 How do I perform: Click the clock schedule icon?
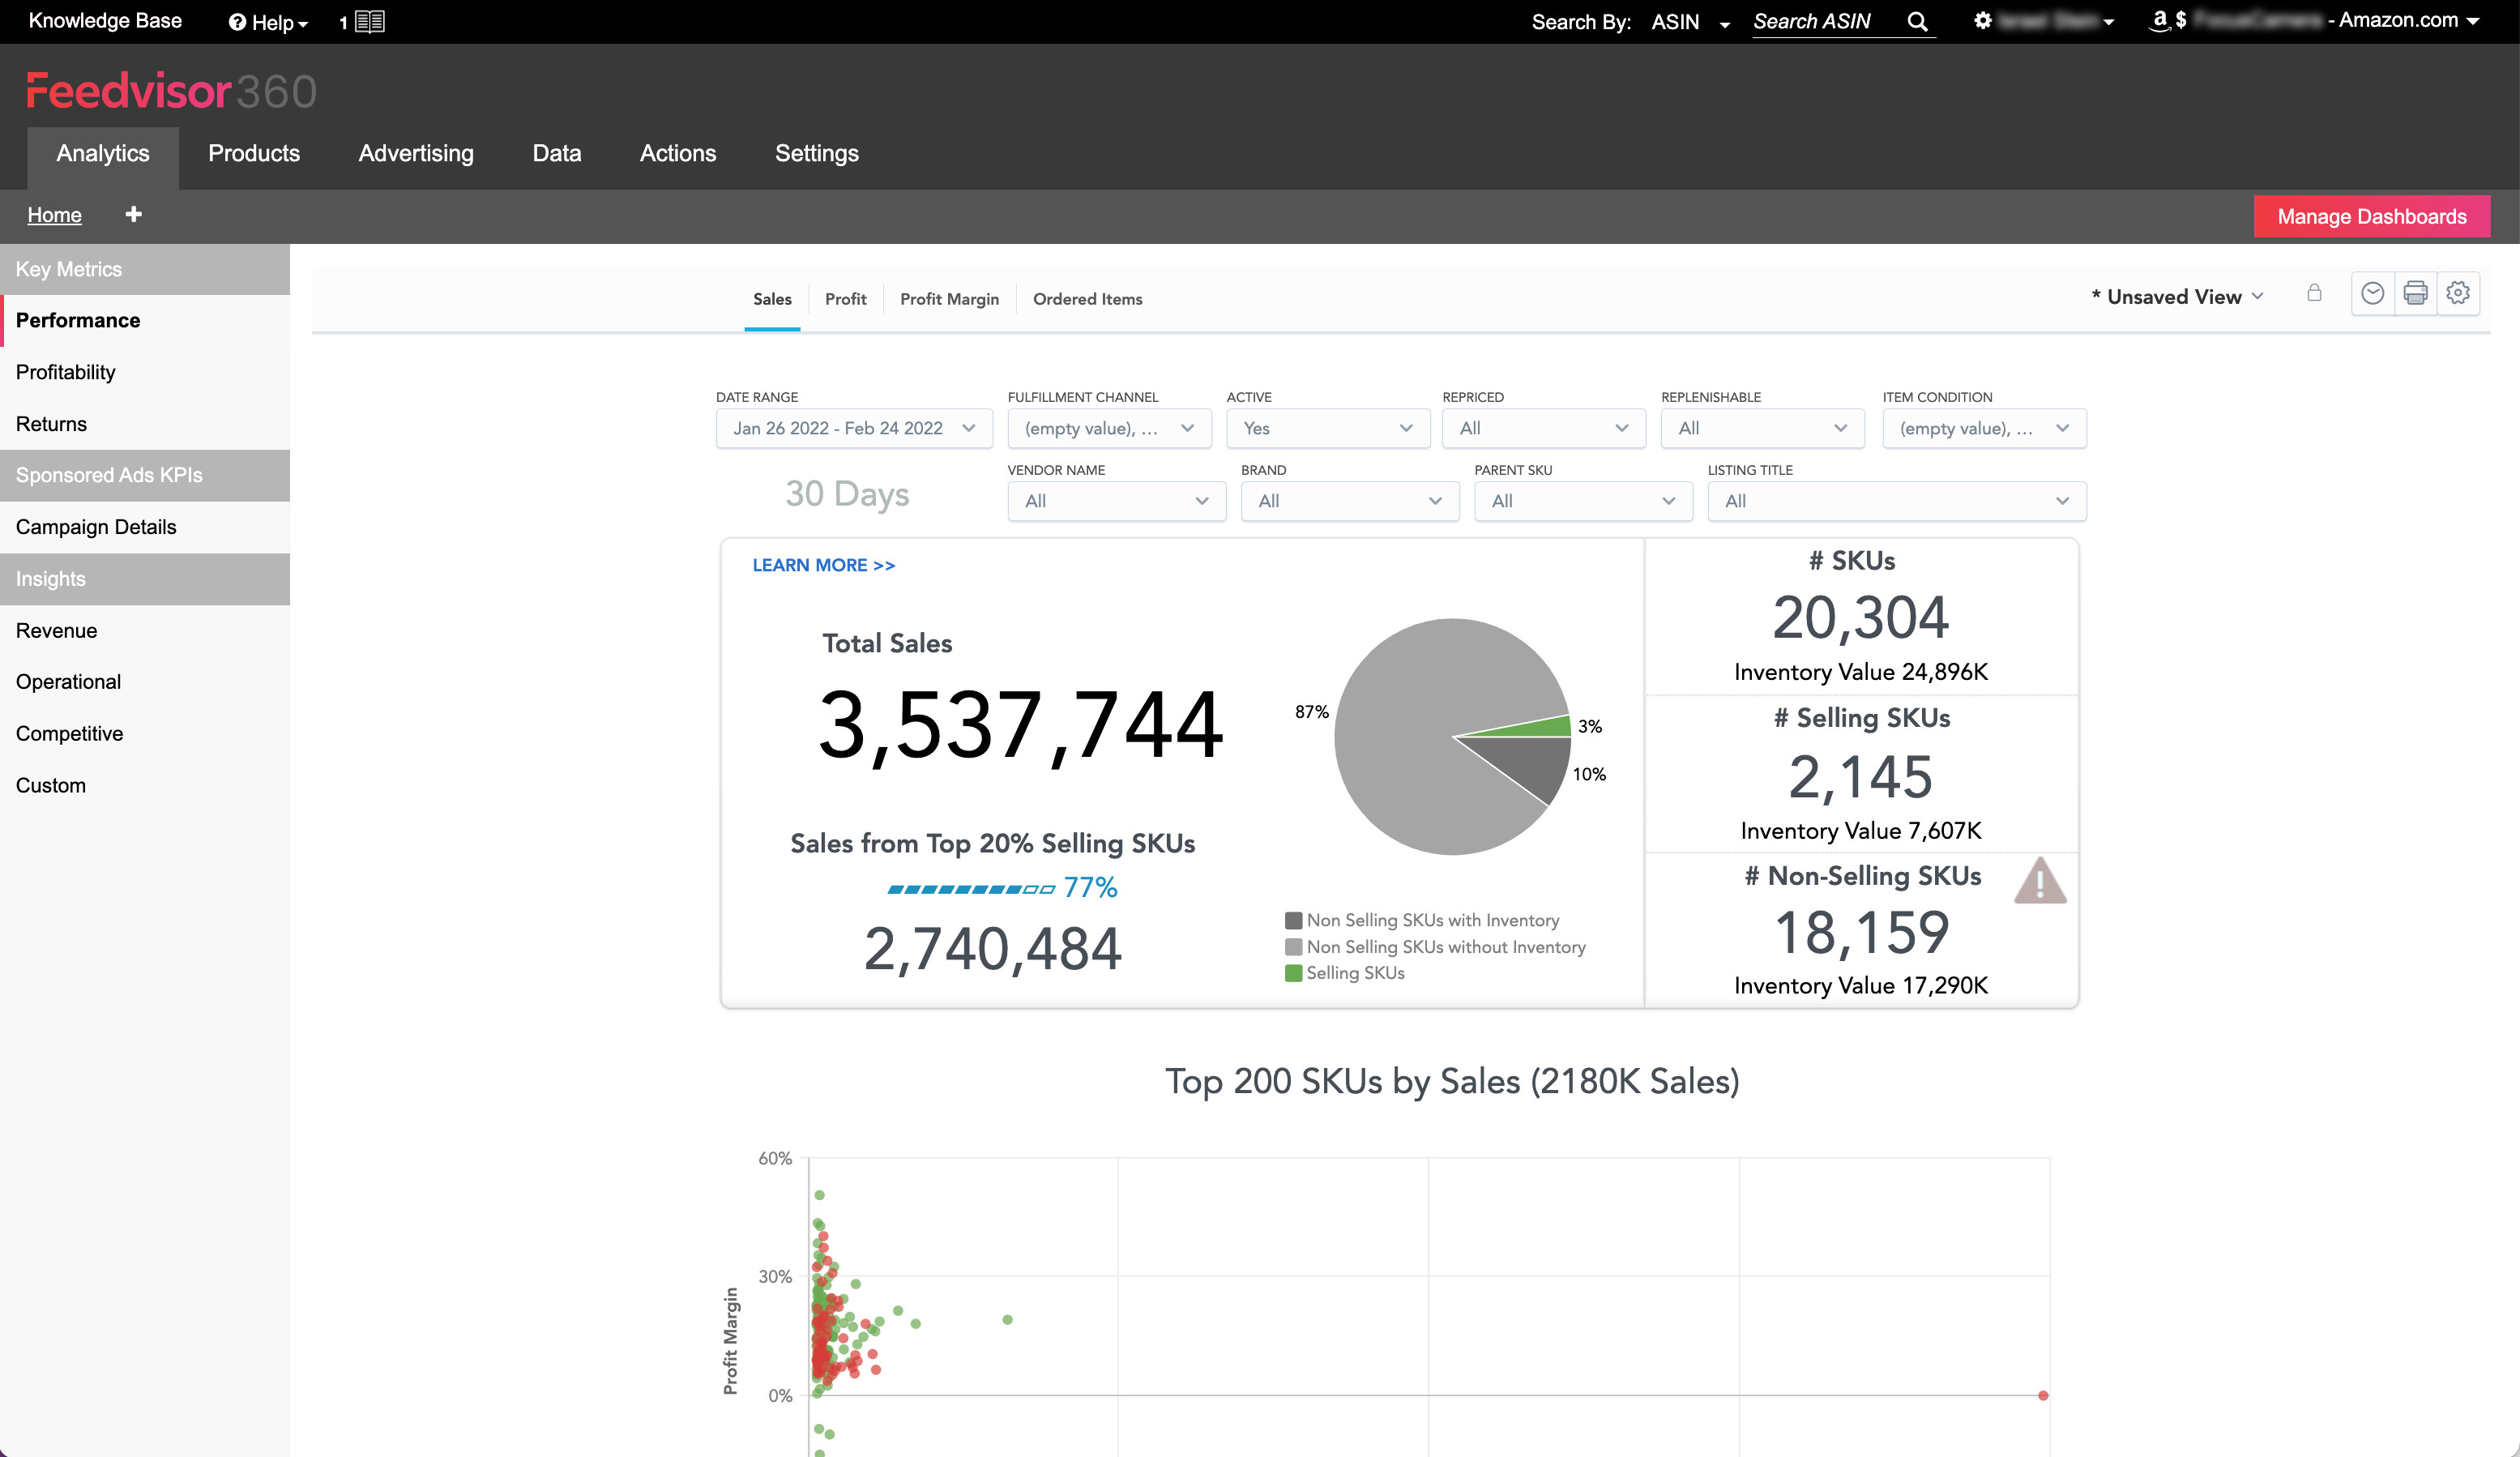[x=2372, y=293]
